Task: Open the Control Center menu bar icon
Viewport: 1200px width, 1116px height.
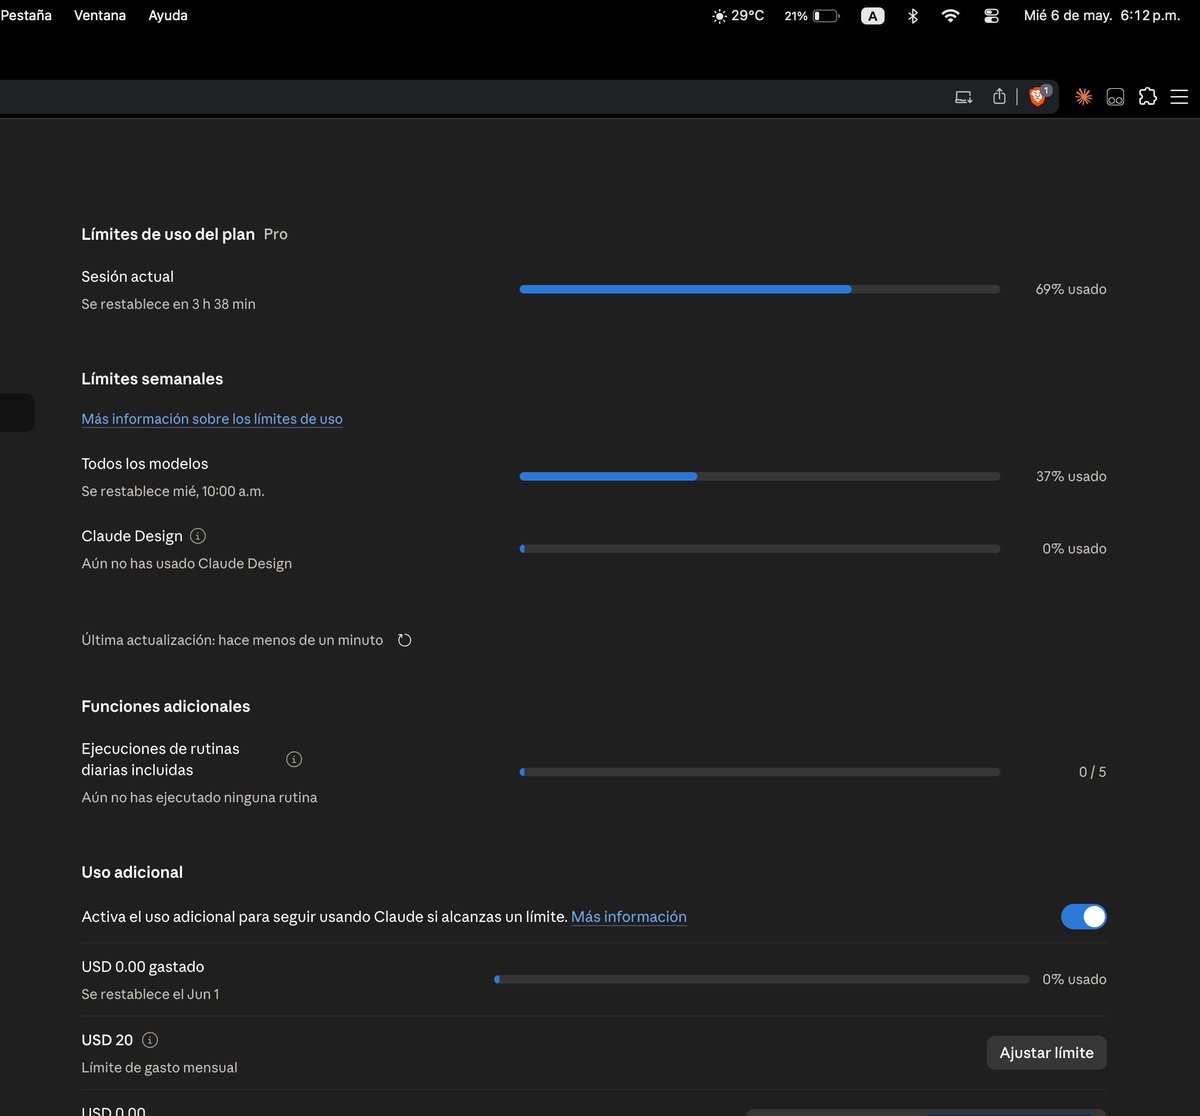Action: 991,16
